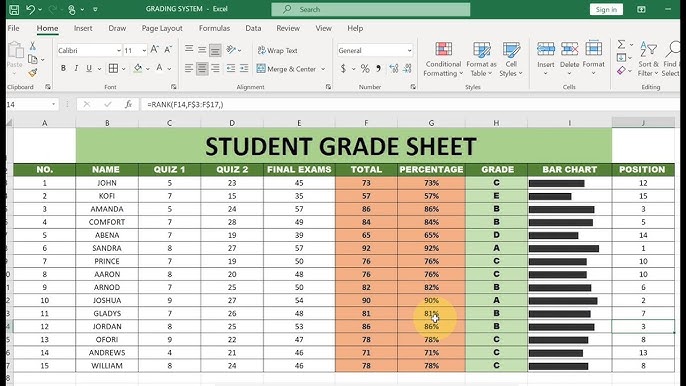686x386 pixels.
Task: Open Merge & Center dropdown arrow
Action: tap(323, 69)
